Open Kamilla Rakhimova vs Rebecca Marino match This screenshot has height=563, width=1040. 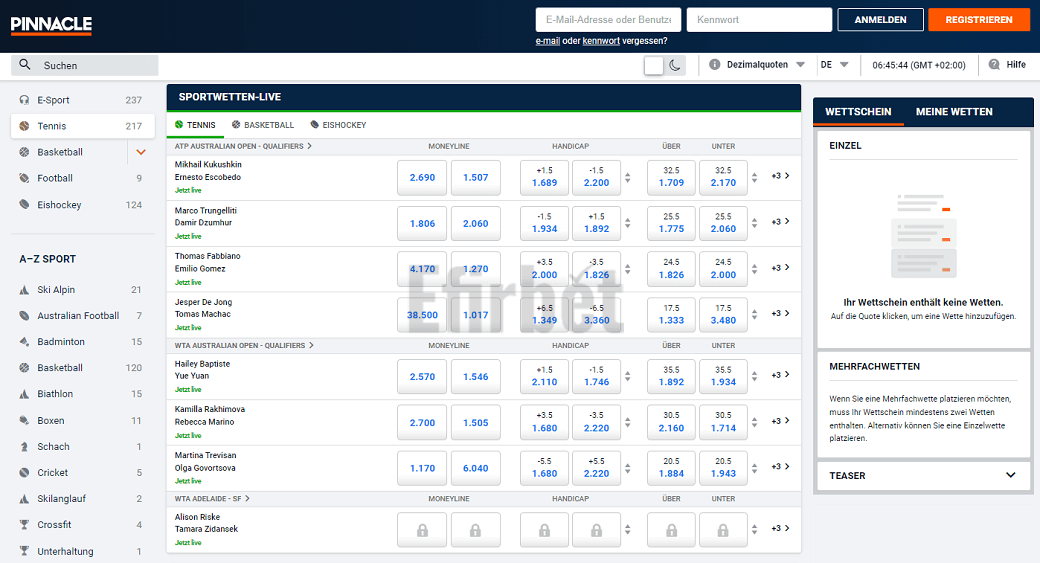pos(210,416)
